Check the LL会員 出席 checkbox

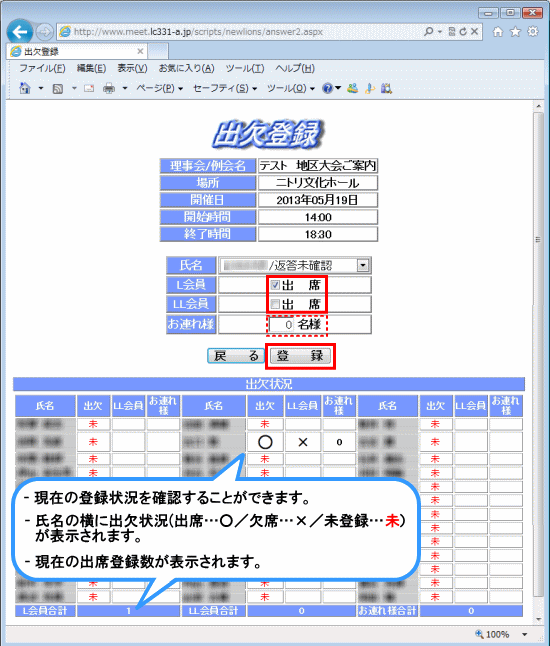[275, 304]
